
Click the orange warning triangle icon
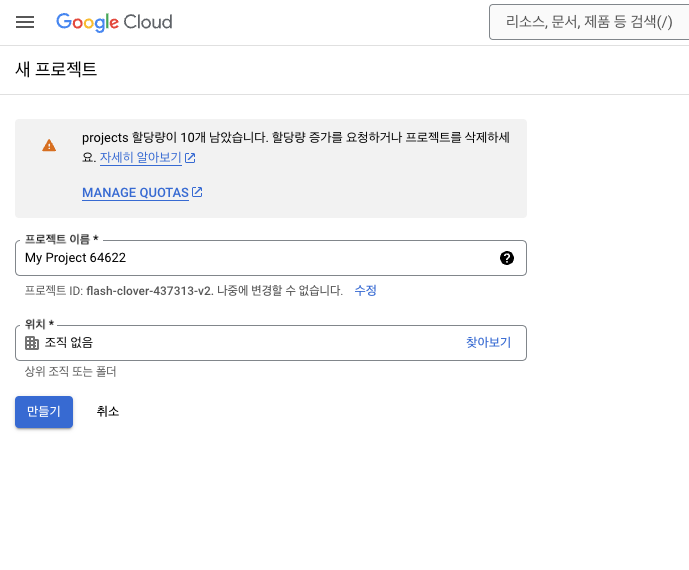coord(49,145)
